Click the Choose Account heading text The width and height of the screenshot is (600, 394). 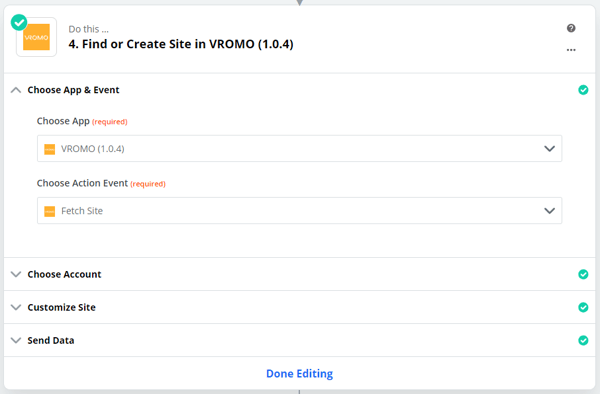[64, 274]
